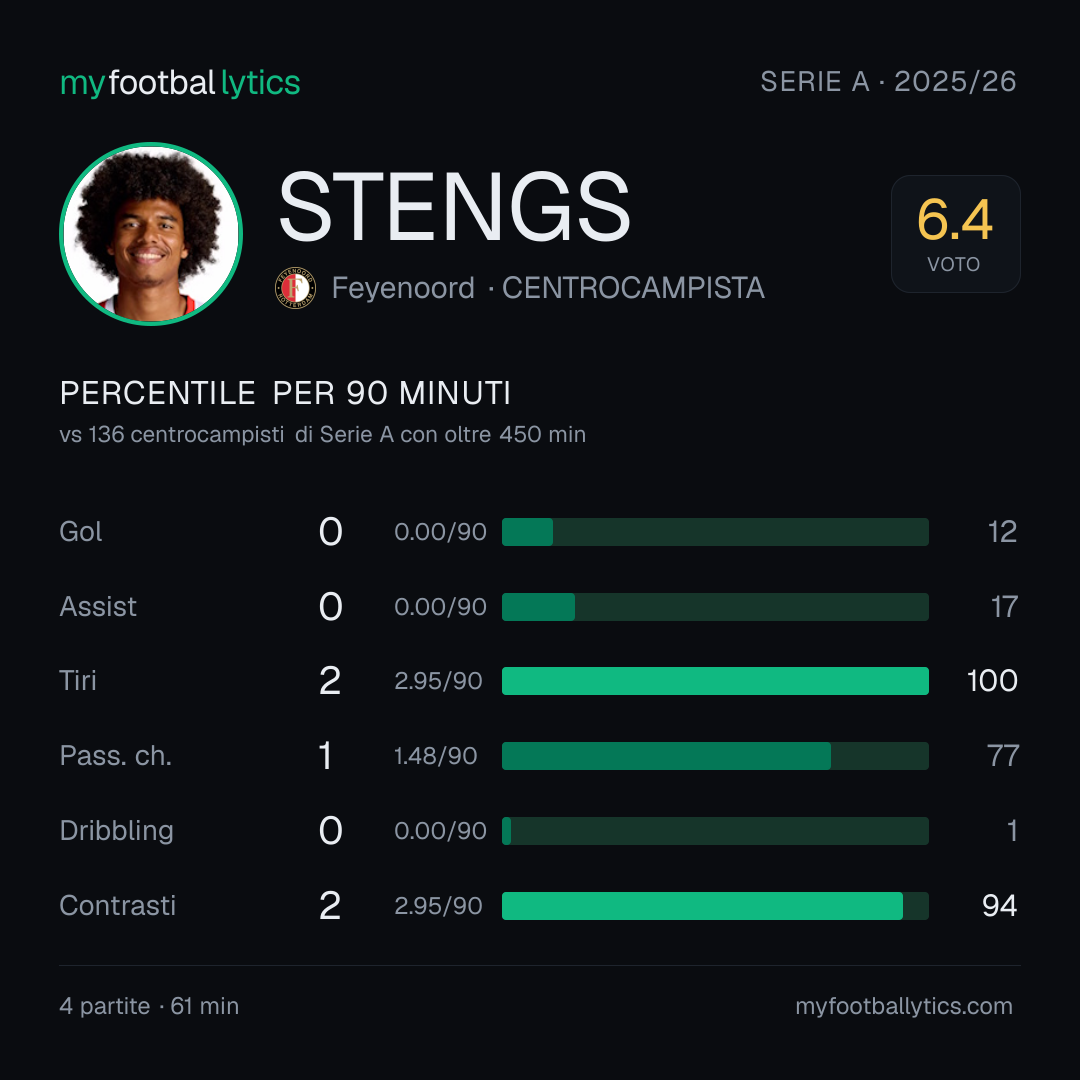Click the Pass. ch. percentile bar
Screen dimensions: 1080x1080
[x=715, y=756]
